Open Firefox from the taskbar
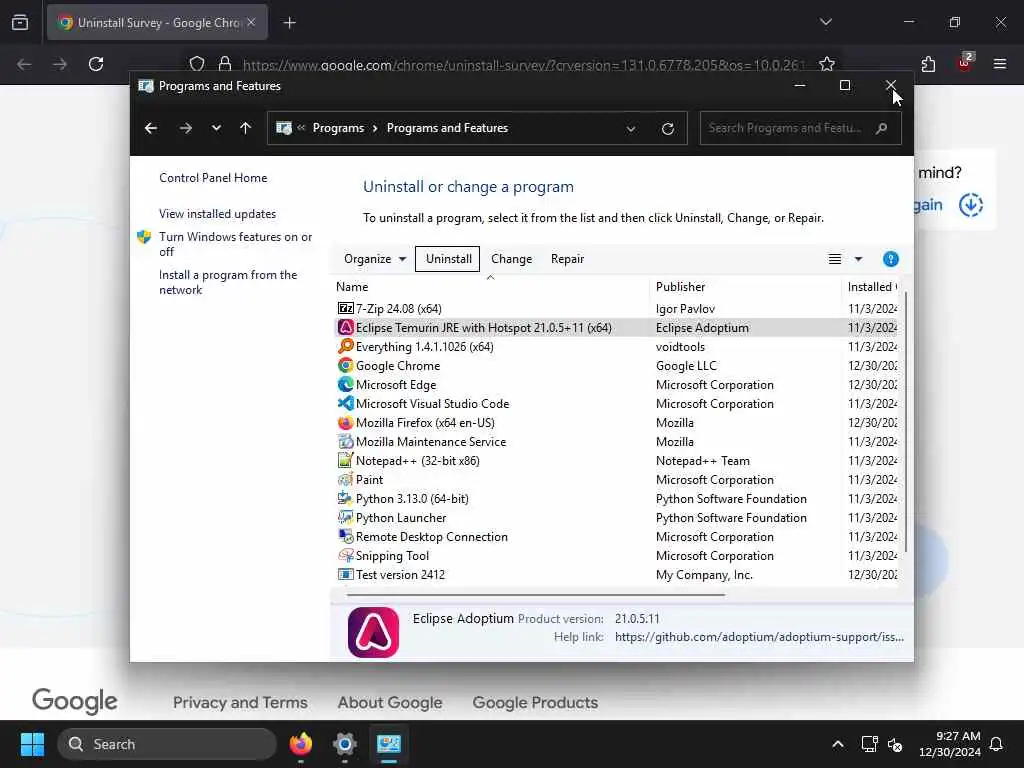 (x=300, y=744)
